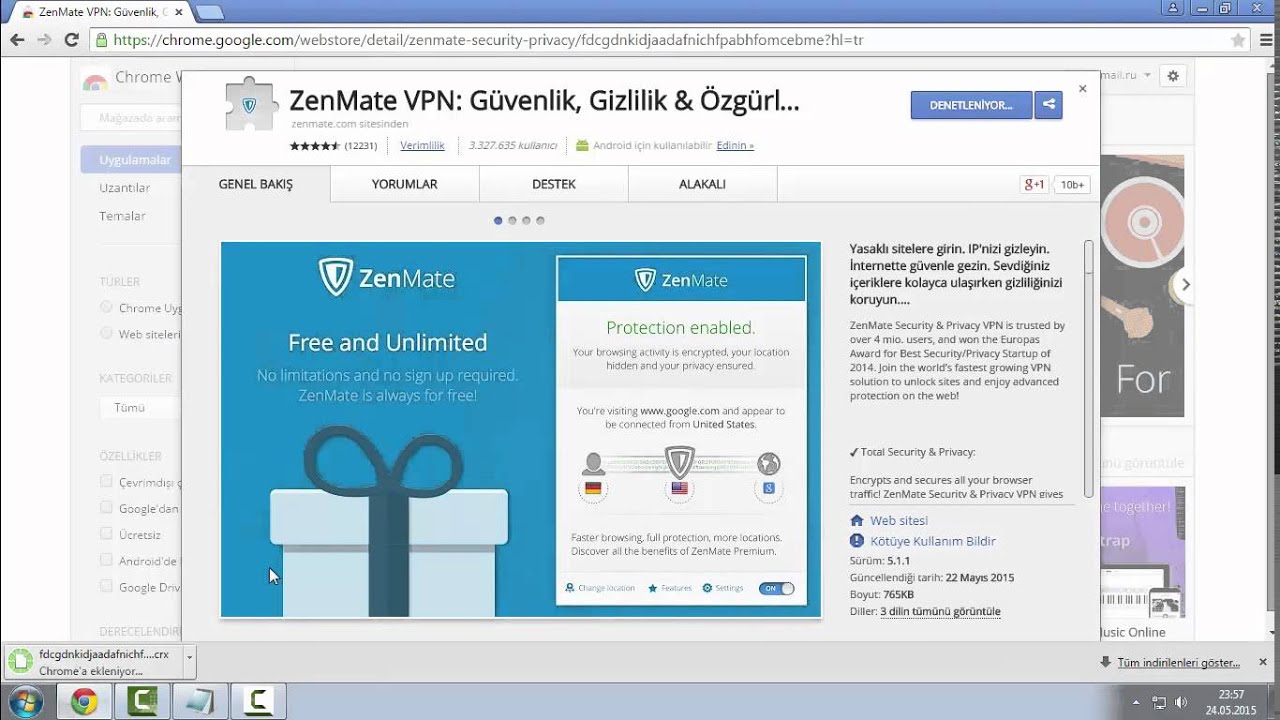1280x720 pixels.
Task: Click the 12231 ratings count
Action: [x=361, y=145]
